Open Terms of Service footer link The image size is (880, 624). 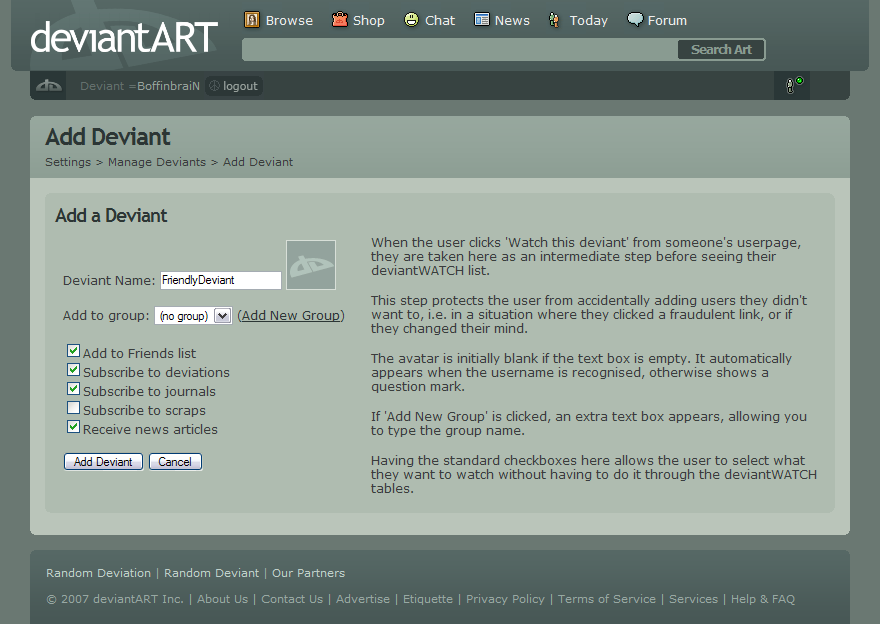click(607, 599)
